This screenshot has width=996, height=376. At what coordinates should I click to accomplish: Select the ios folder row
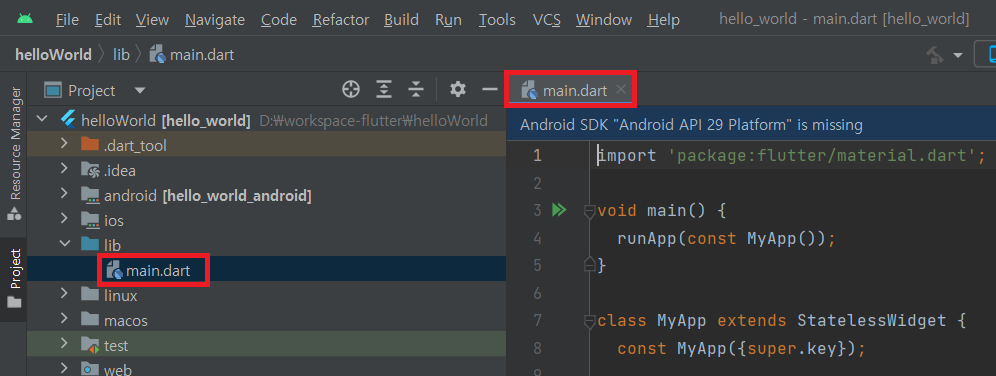pyautogui.click(x=267, y=220)
